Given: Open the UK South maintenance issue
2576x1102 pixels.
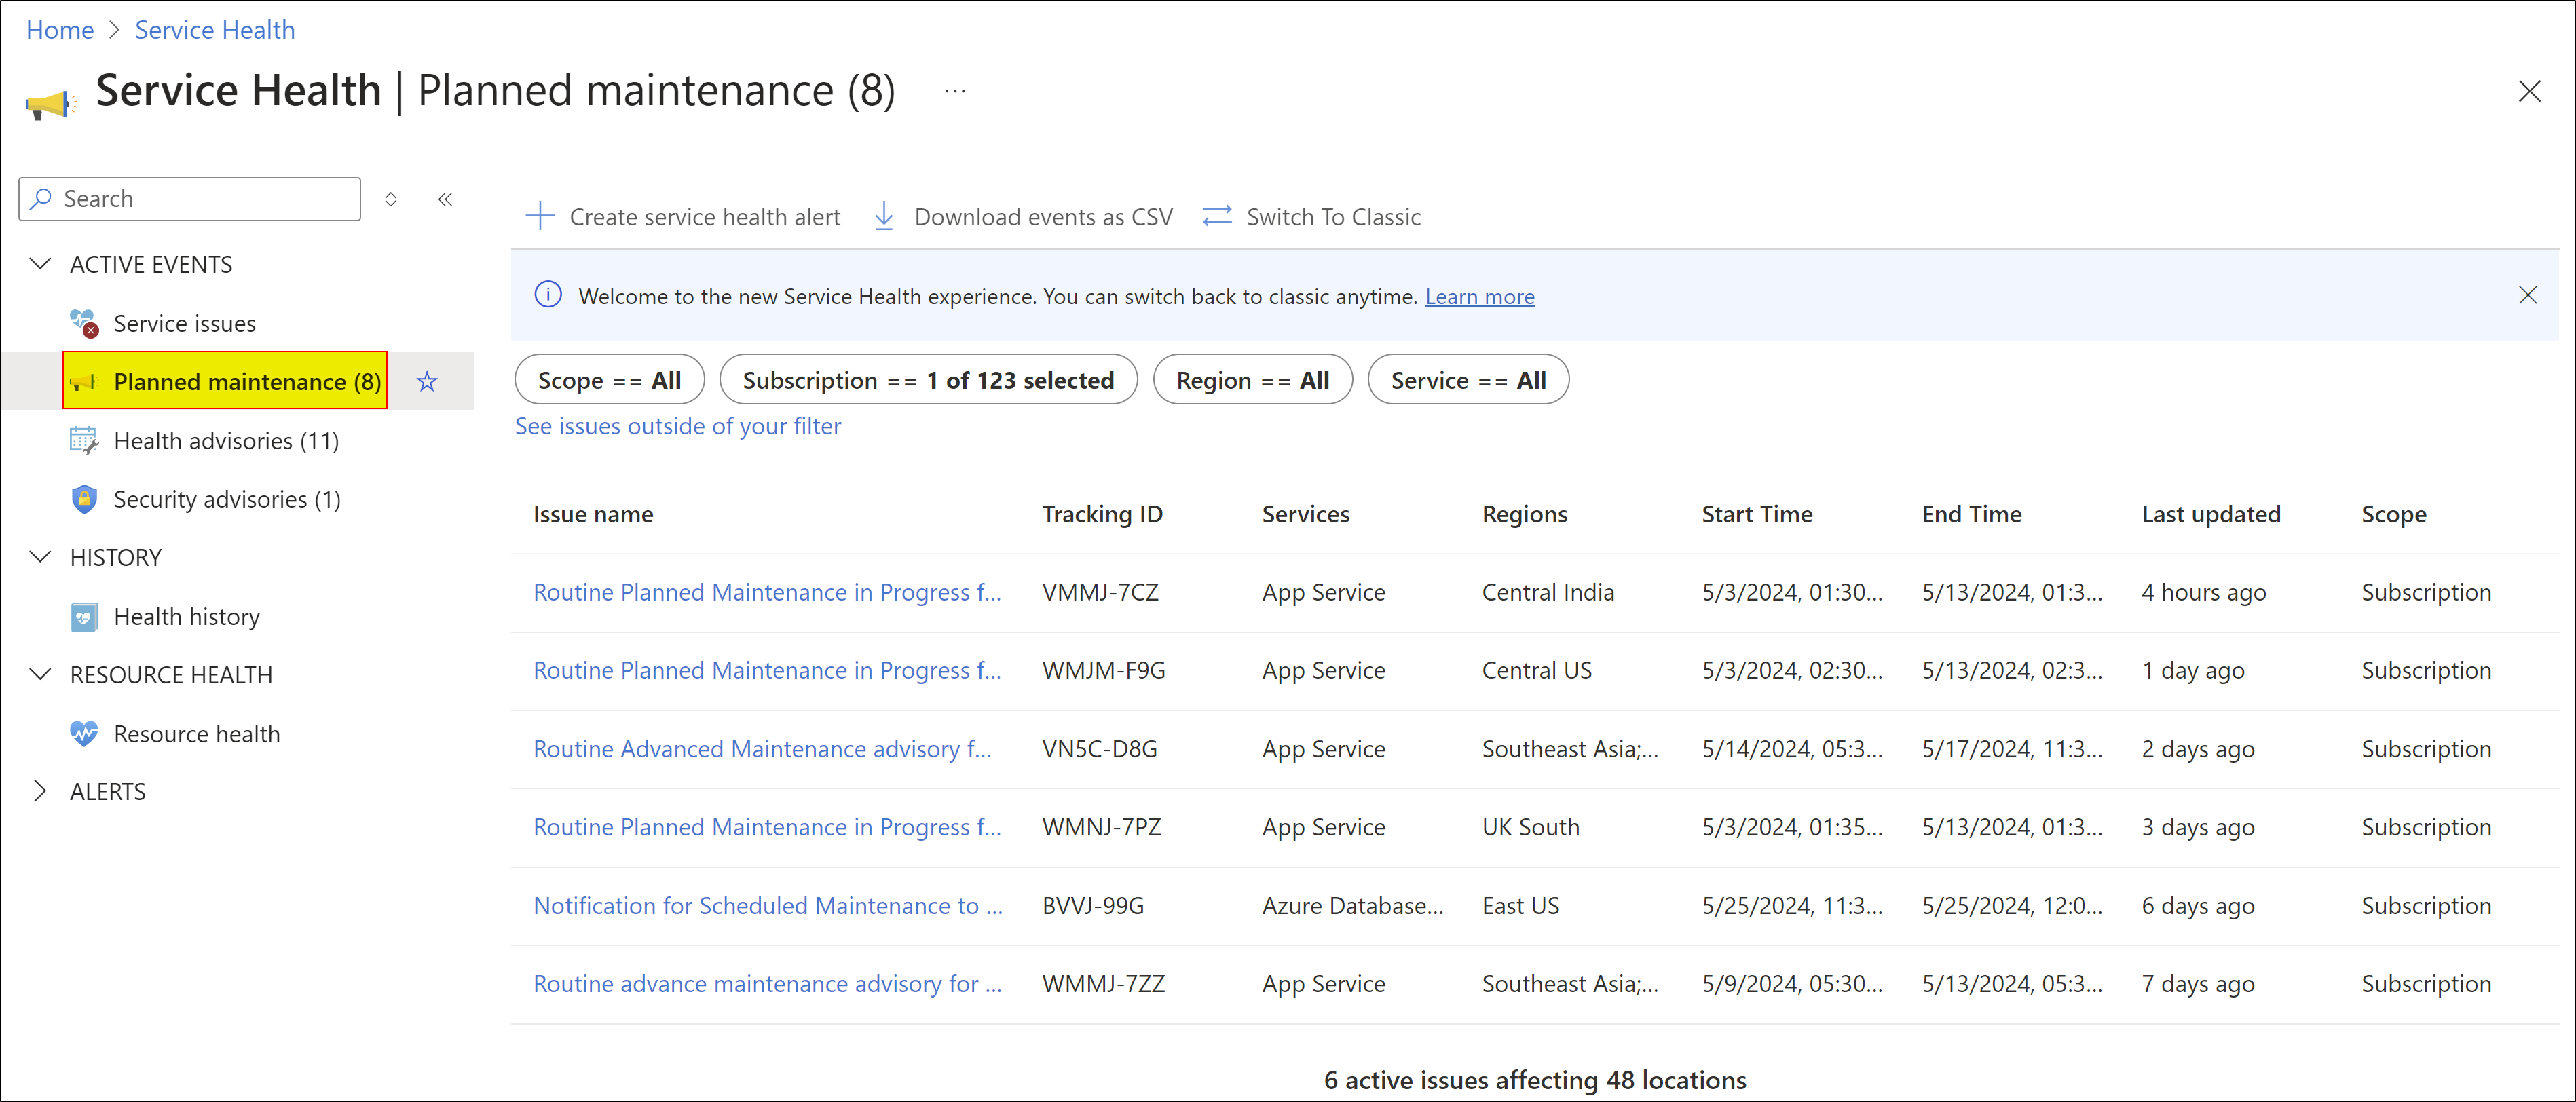Looking at the screenshot, I should tap(767, 827).
